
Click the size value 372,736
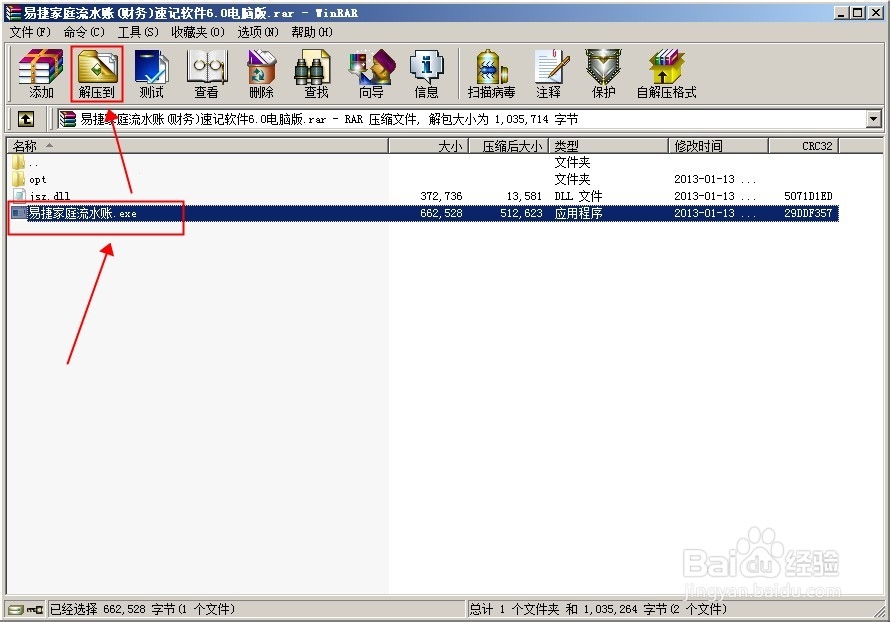click(441, 196)
